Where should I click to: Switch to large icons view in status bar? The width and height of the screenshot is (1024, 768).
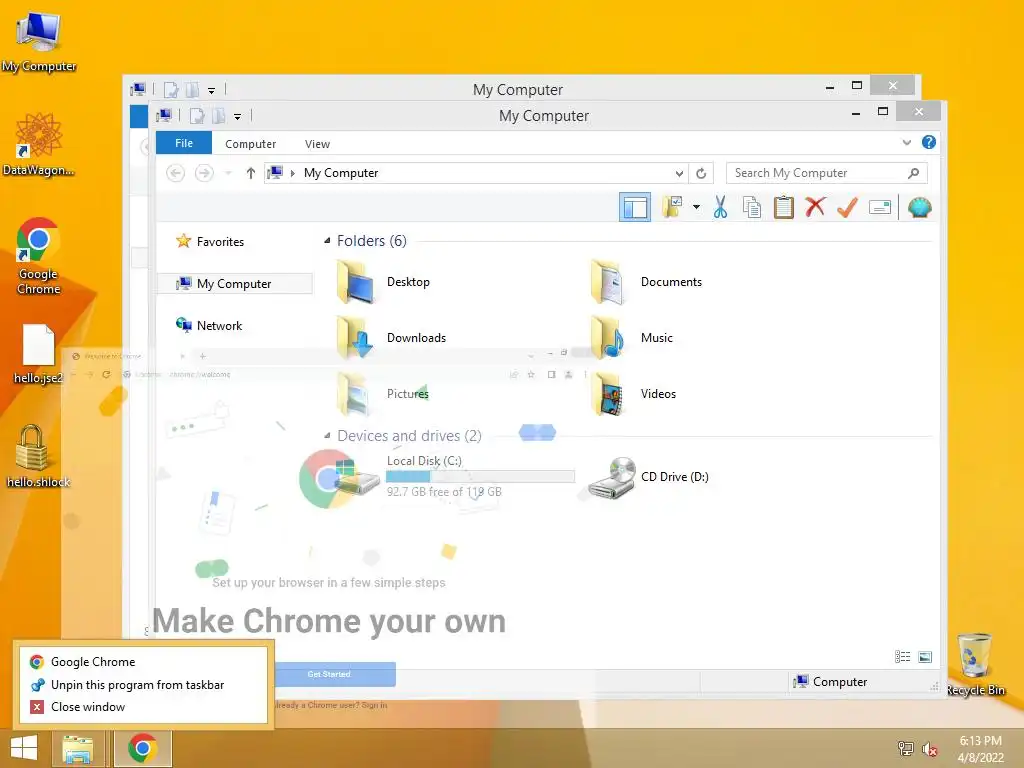point(925,657)
